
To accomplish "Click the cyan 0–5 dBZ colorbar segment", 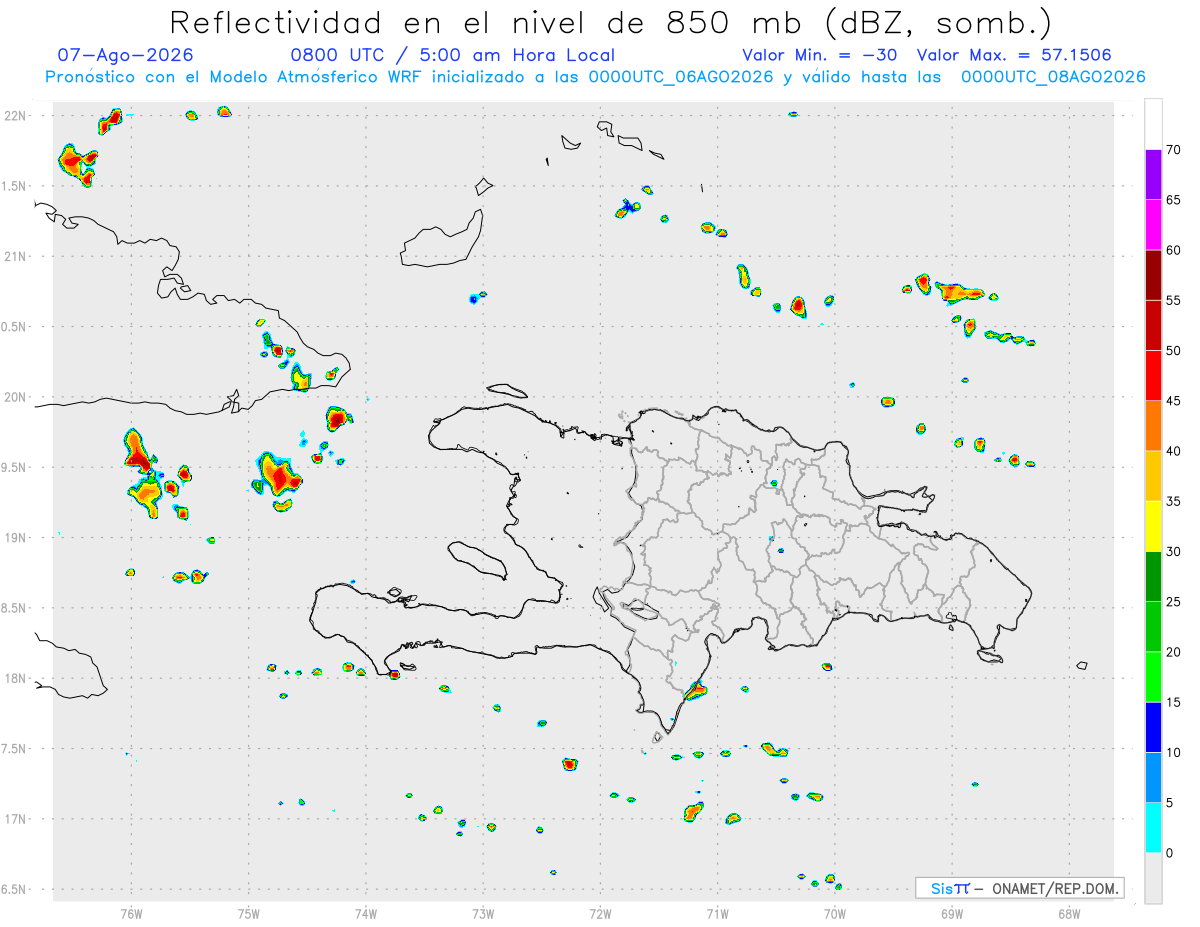I will 1153,827.
